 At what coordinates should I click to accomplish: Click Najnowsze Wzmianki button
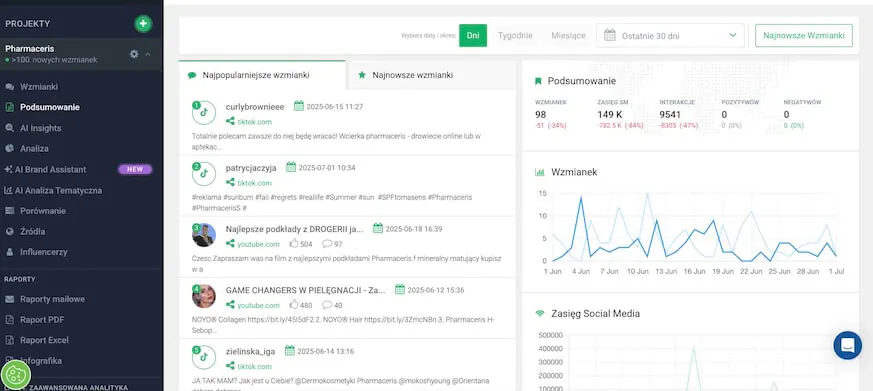point(803,35)
